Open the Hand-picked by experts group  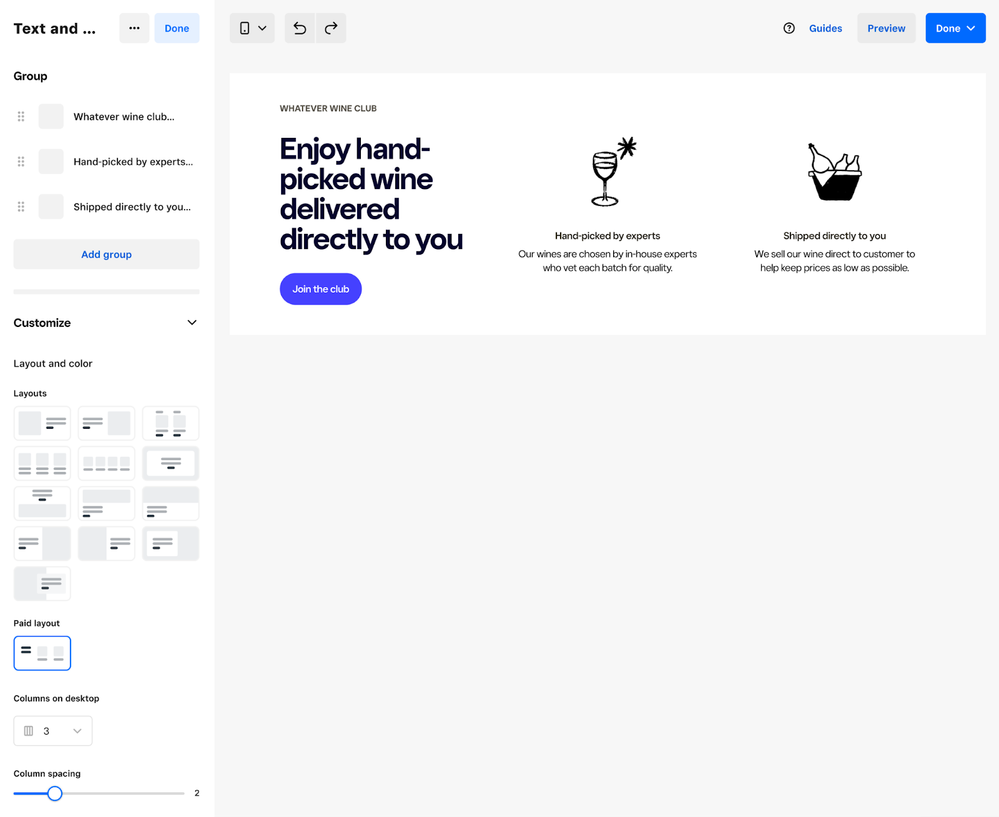(x=132, y=162)
